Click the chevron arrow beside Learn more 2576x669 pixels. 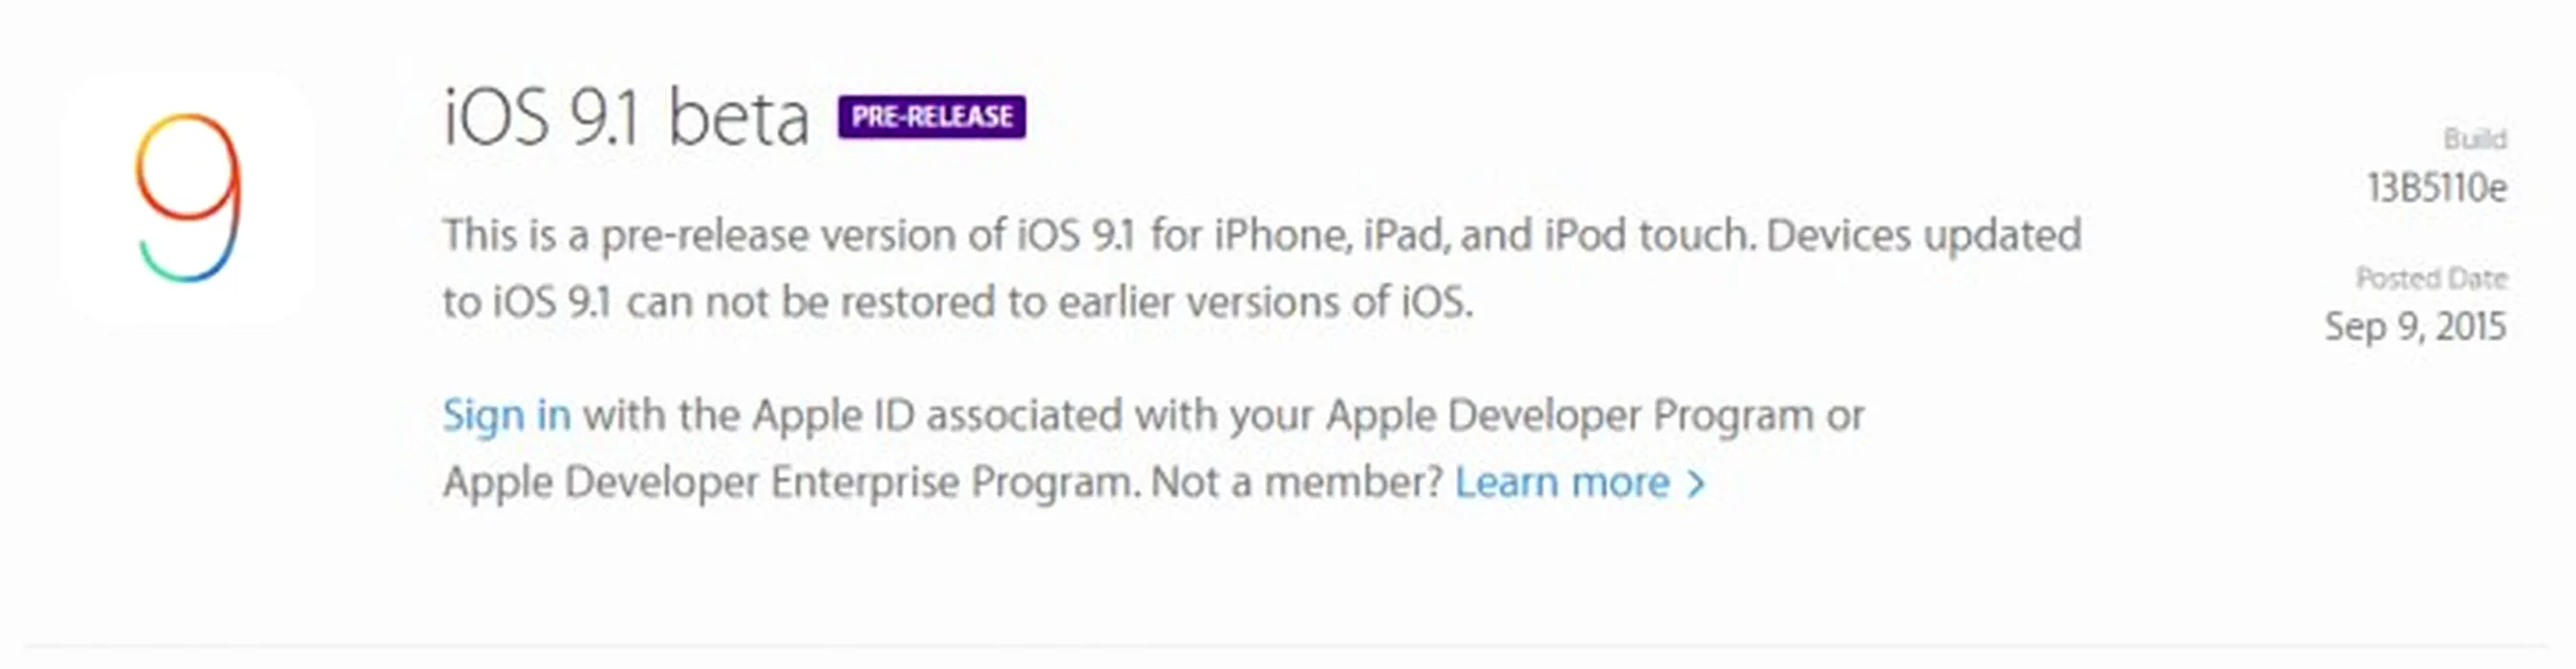pos(1696,485)
